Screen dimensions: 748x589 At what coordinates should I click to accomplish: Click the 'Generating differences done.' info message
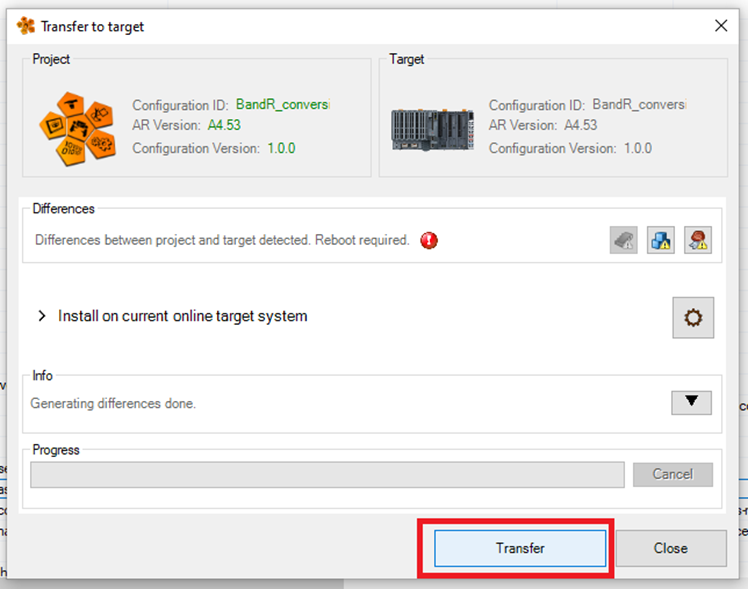pyautogui.click(x=113, y=404)
